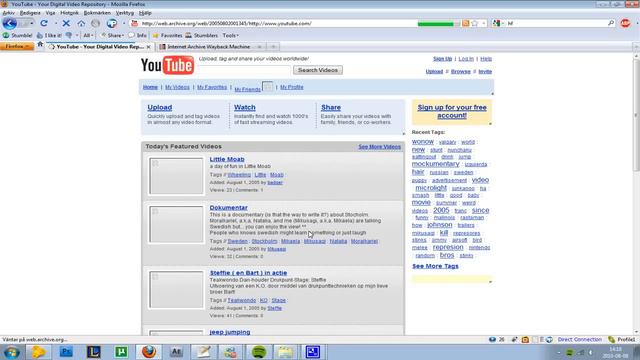Open the Windows Start orb
The height and width of the screenshot is (360, 640).
11,352
